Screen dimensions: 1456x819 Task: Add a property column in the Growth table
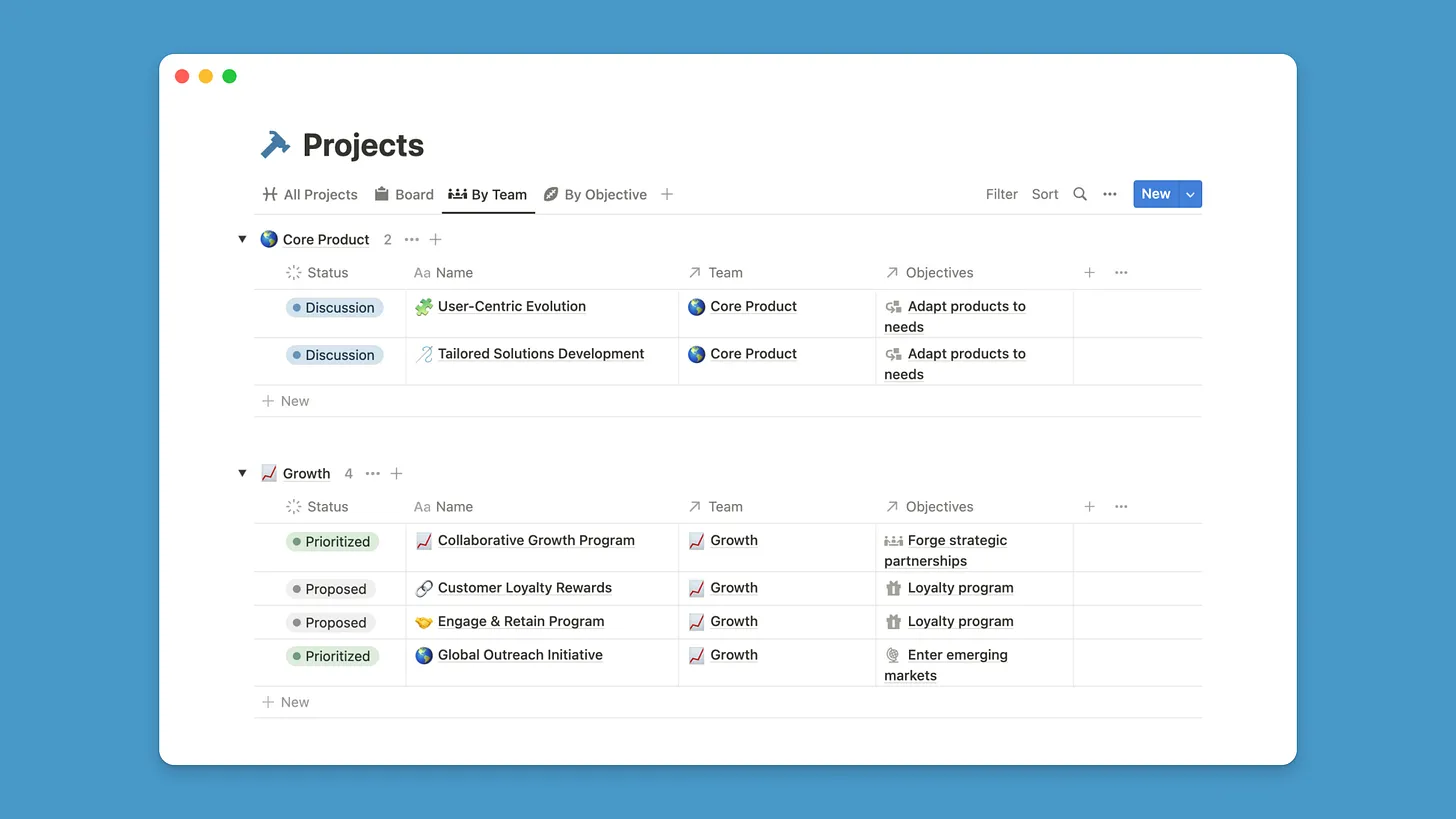click(x=1089, y=506)
